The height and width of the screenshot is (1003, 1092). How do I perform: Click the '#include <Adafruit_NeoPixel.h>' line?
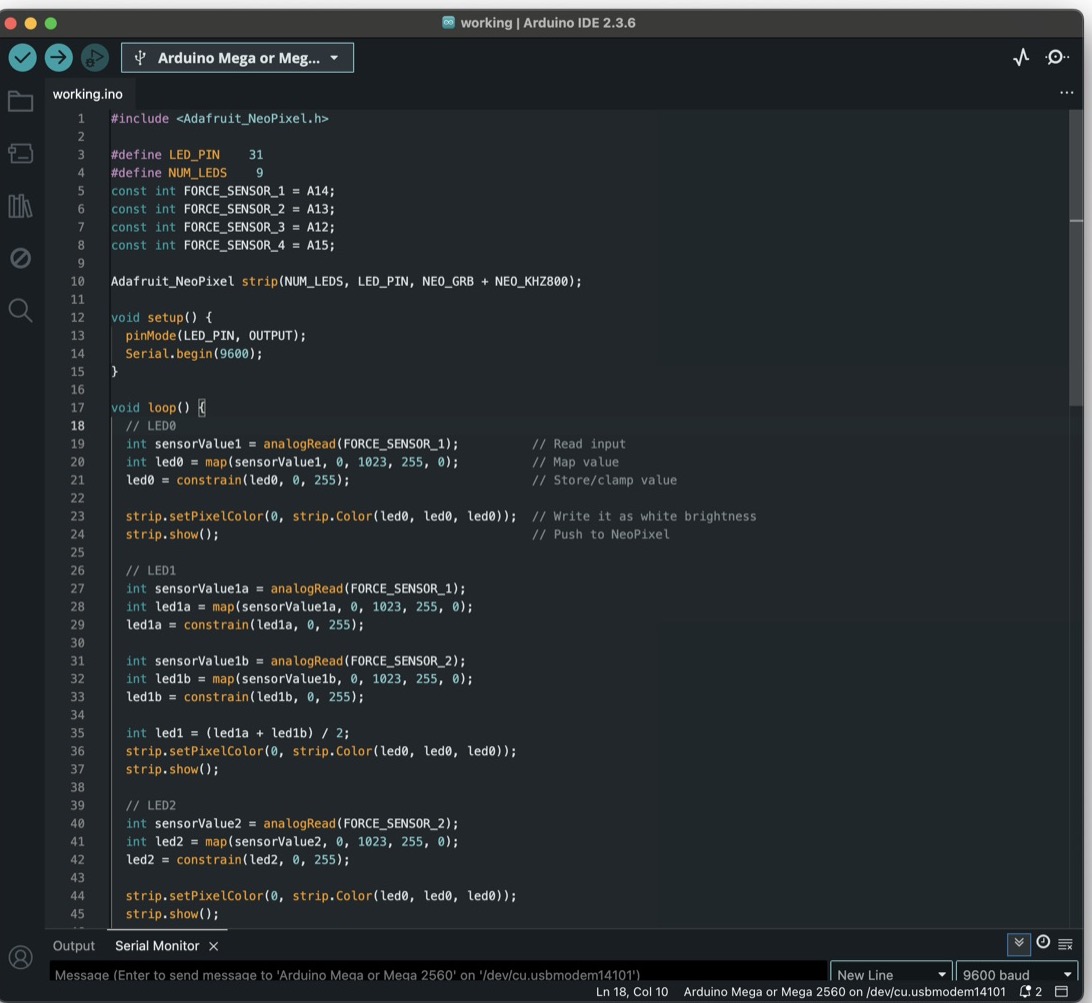(x=219, y=118)
